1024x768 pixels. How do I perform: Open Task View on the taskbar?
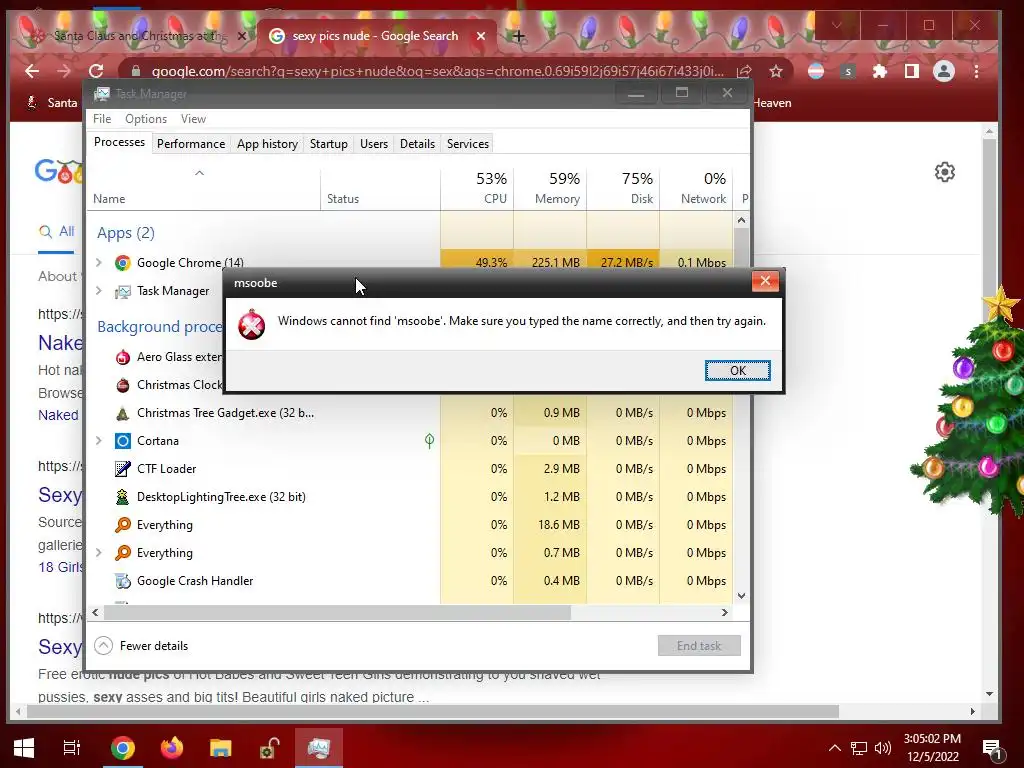pos(71,748)
